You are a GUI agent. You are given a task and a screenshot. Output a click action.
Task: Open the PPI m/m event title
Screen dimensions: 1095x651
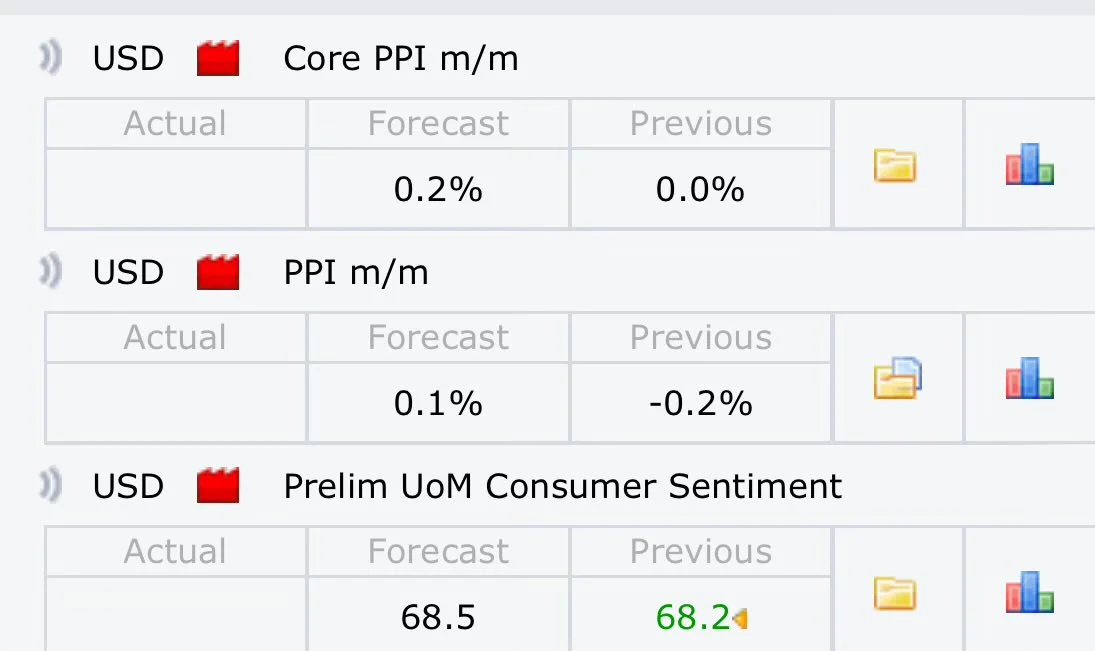pyautogui.click(x=356, y=272)
